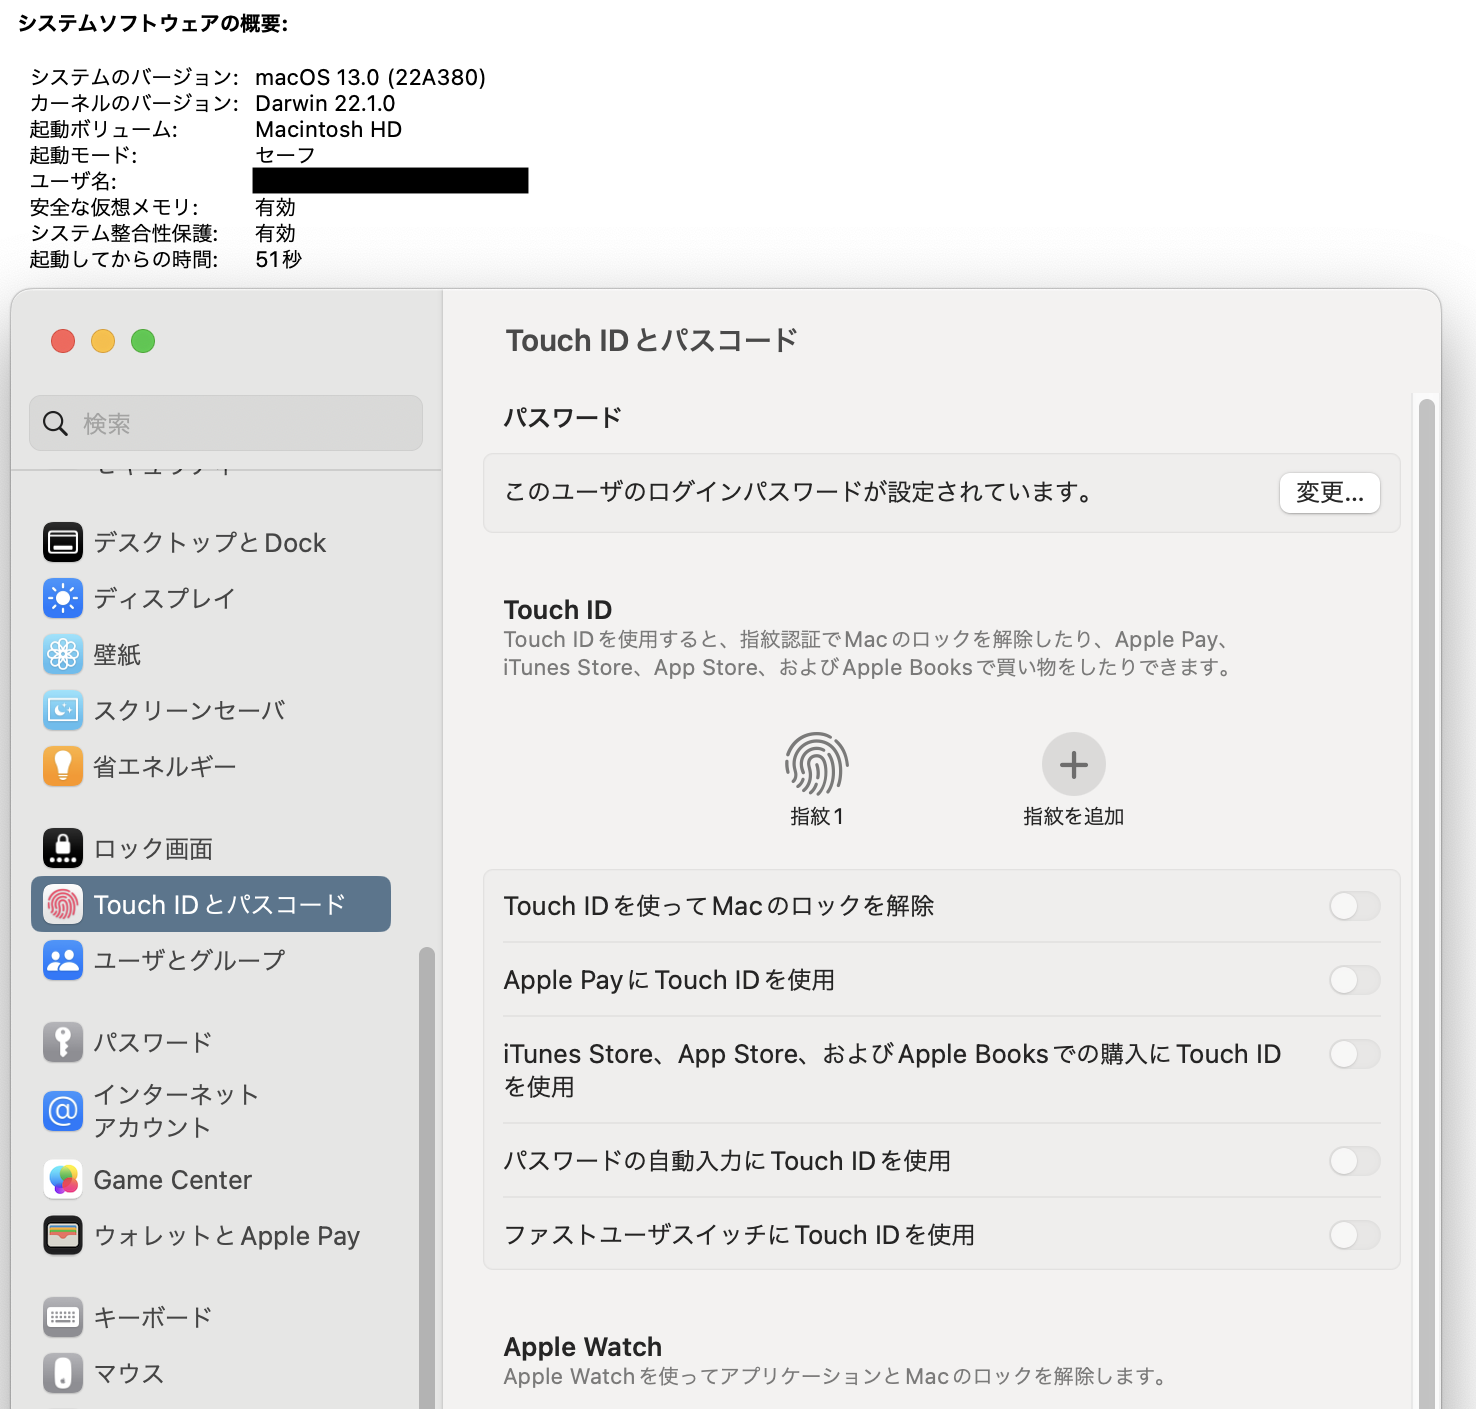Click the Touch ID fingerprint sidebar icon
Image resolution: width=1476 pixels, height=1409 pixels.
(x=63, y=904)
